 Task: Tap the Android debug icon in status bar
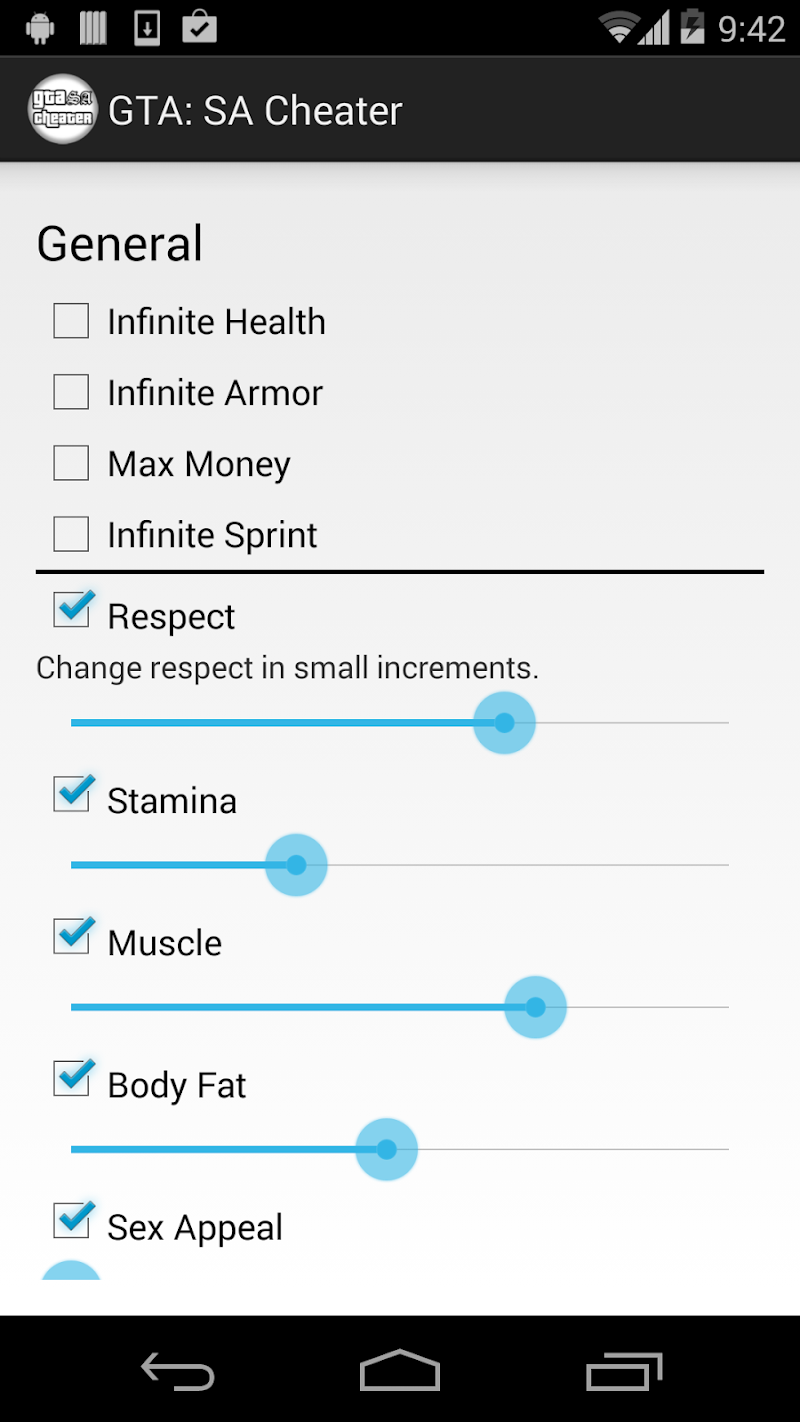click(40, 27)
